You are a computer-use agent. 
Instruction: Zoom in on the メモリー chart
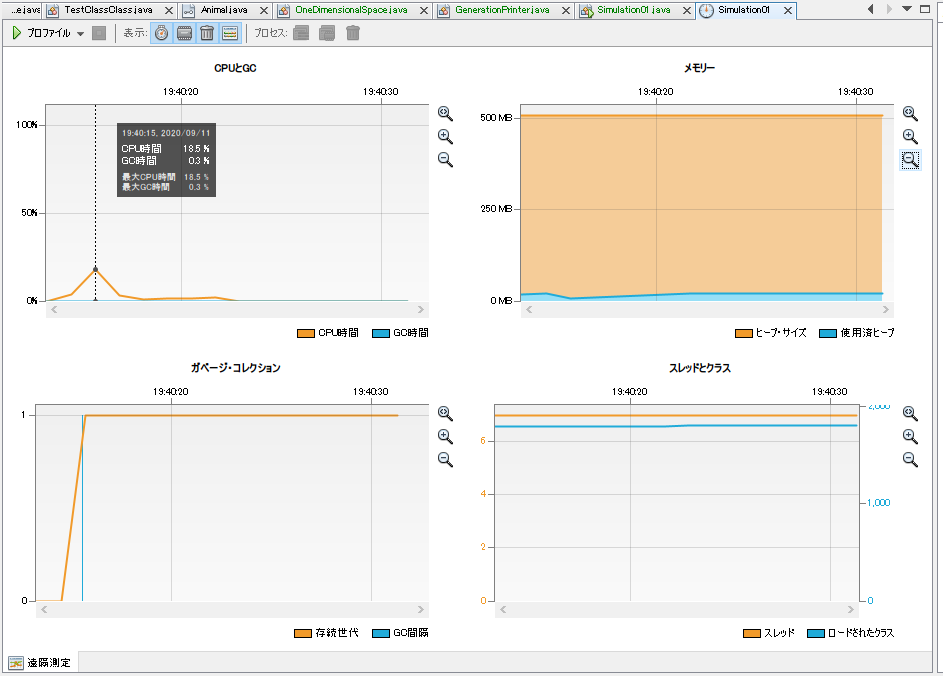tap(910, 137)
